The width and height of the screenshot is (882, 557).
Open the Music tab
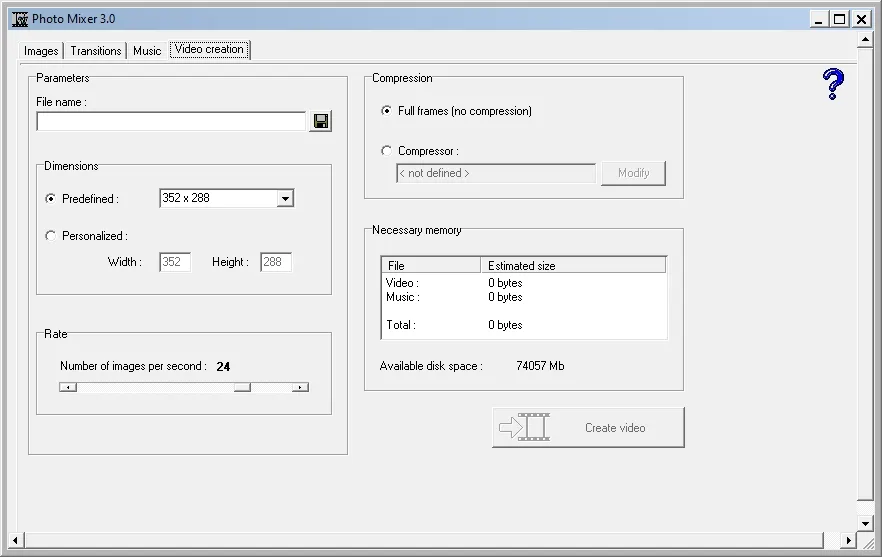tap(147, 51)
